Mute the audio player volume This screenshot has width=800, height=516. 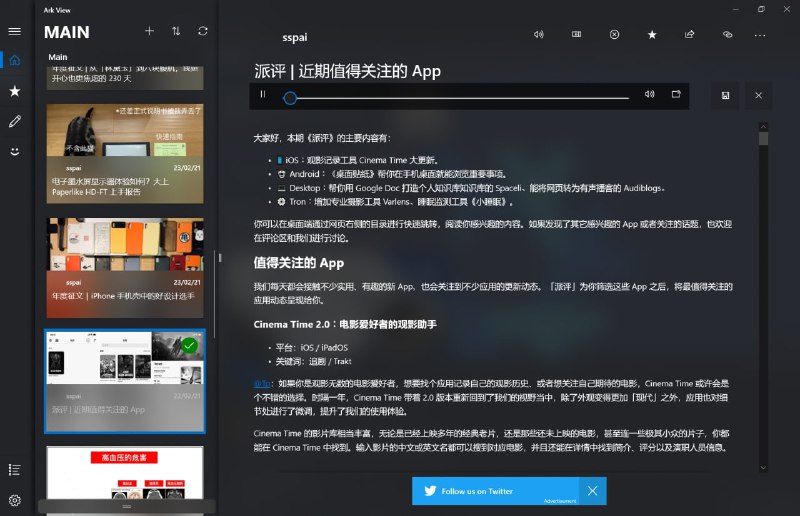point(649,95)
